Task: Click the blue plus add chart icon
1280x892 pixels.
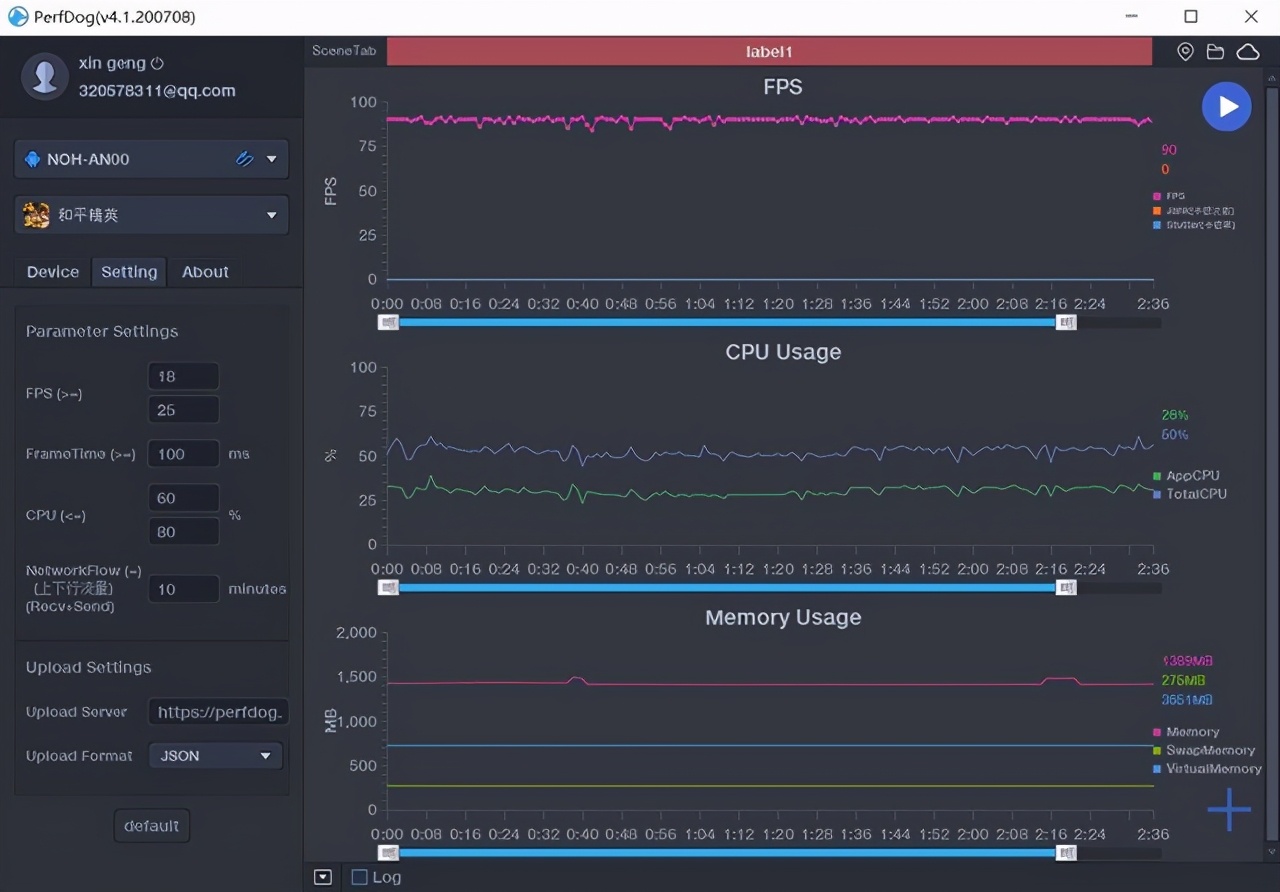Action: pos(1228,809)
